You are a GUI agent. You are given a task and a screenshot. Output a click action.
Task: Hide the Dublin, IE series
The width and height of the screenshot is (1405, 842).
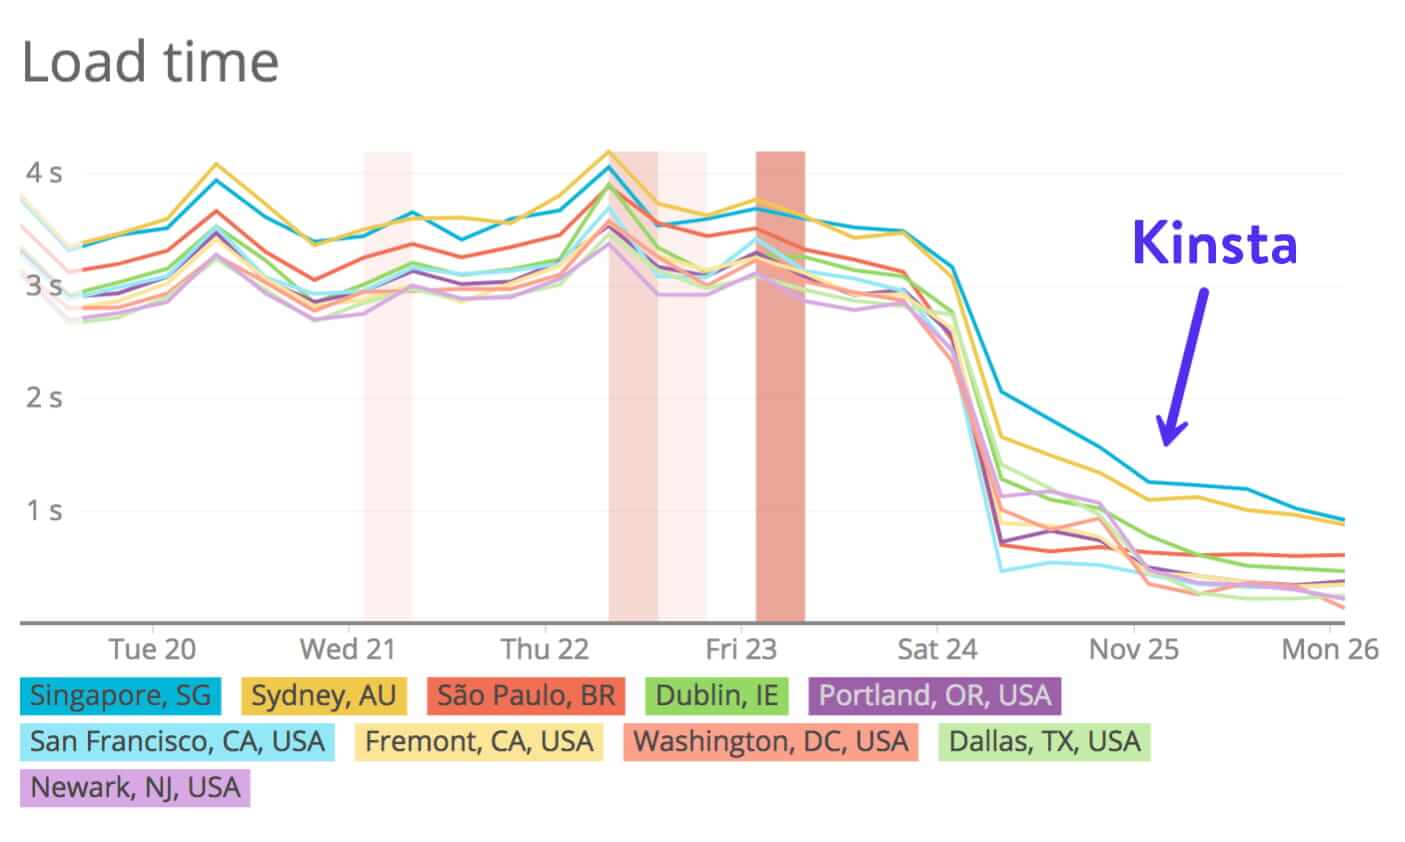pyautogui.click(x=718, y=695)
